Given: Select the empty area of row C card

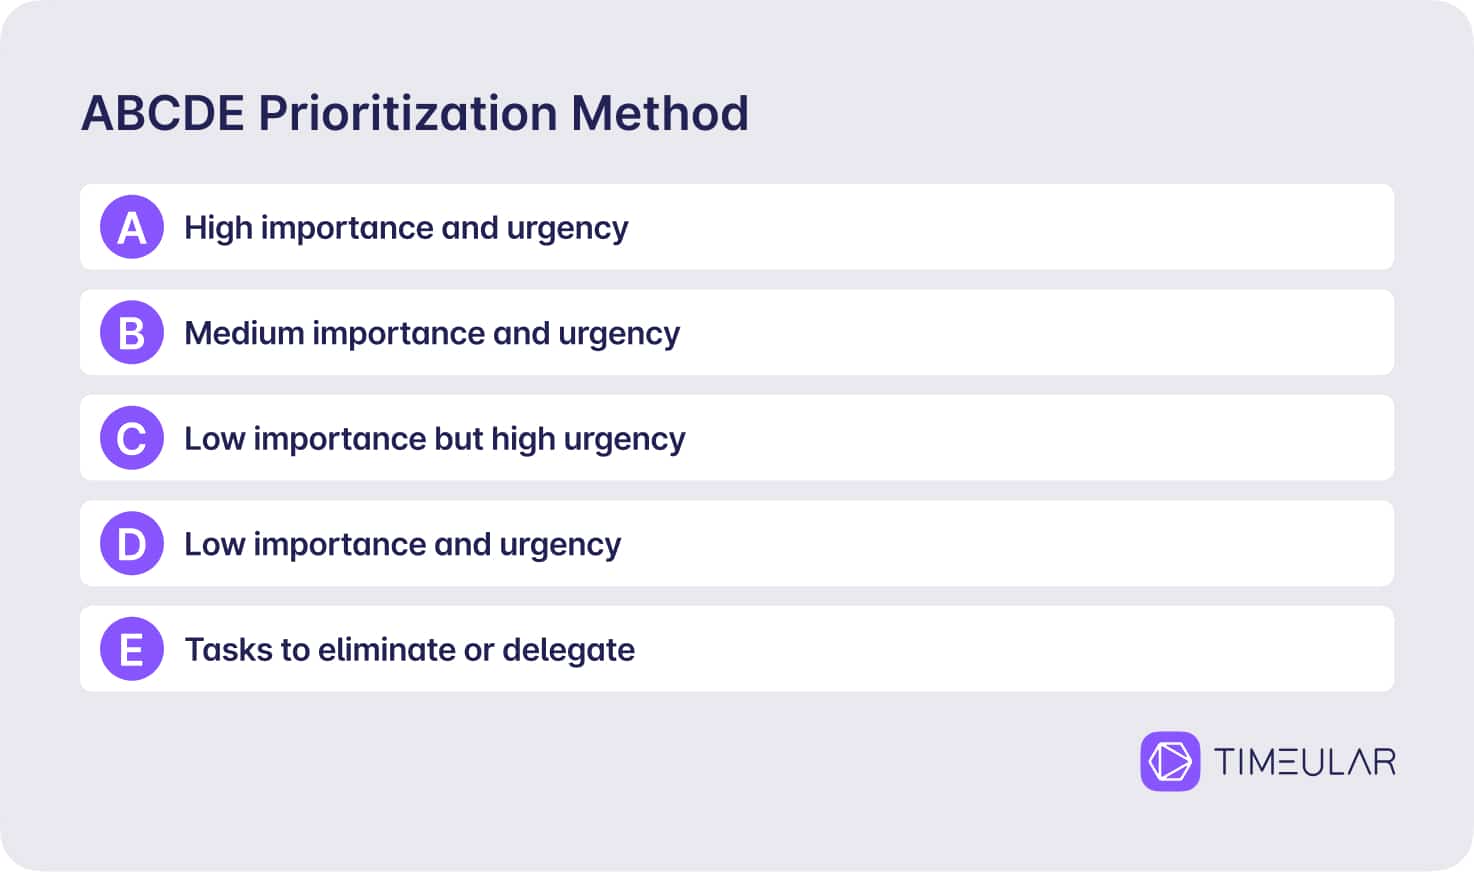Looking at the screenshot, I should [1040, 438].
